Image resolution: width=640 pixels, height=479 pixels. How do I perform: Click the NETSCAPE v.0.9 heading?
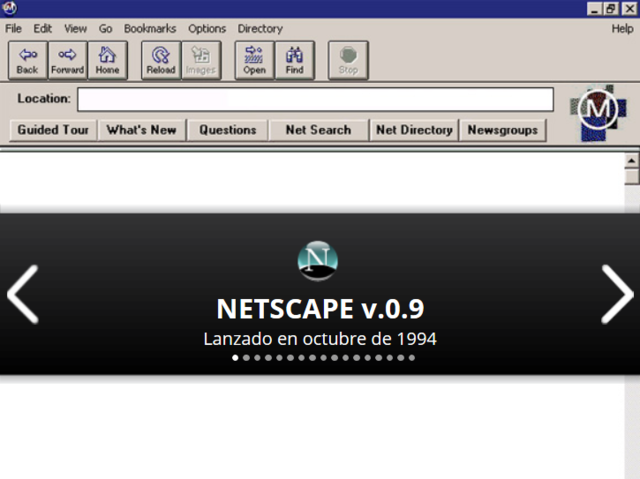tap(320, 308)
